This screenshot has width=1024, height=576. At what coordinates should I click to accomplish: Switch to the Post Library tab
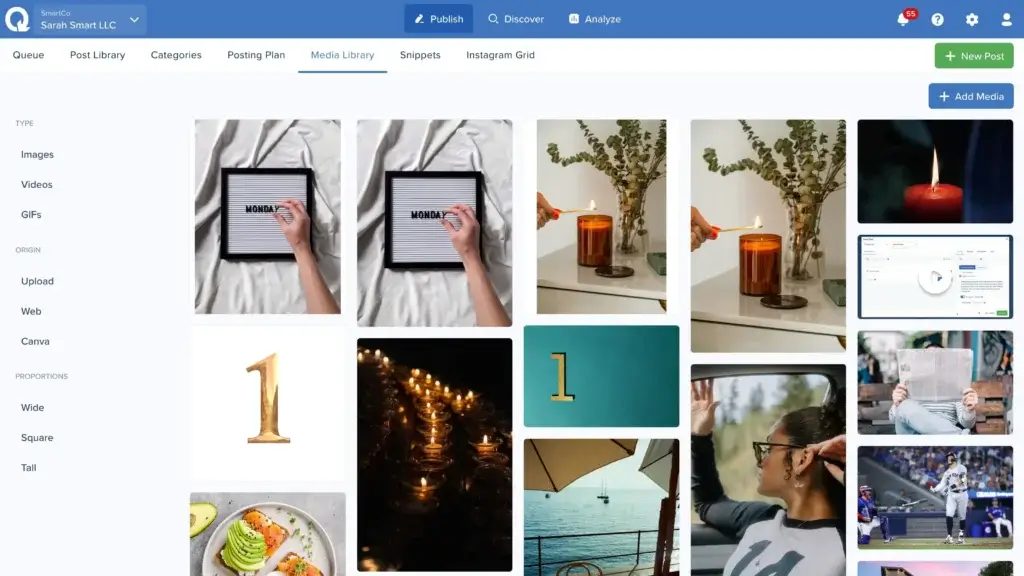97,55
